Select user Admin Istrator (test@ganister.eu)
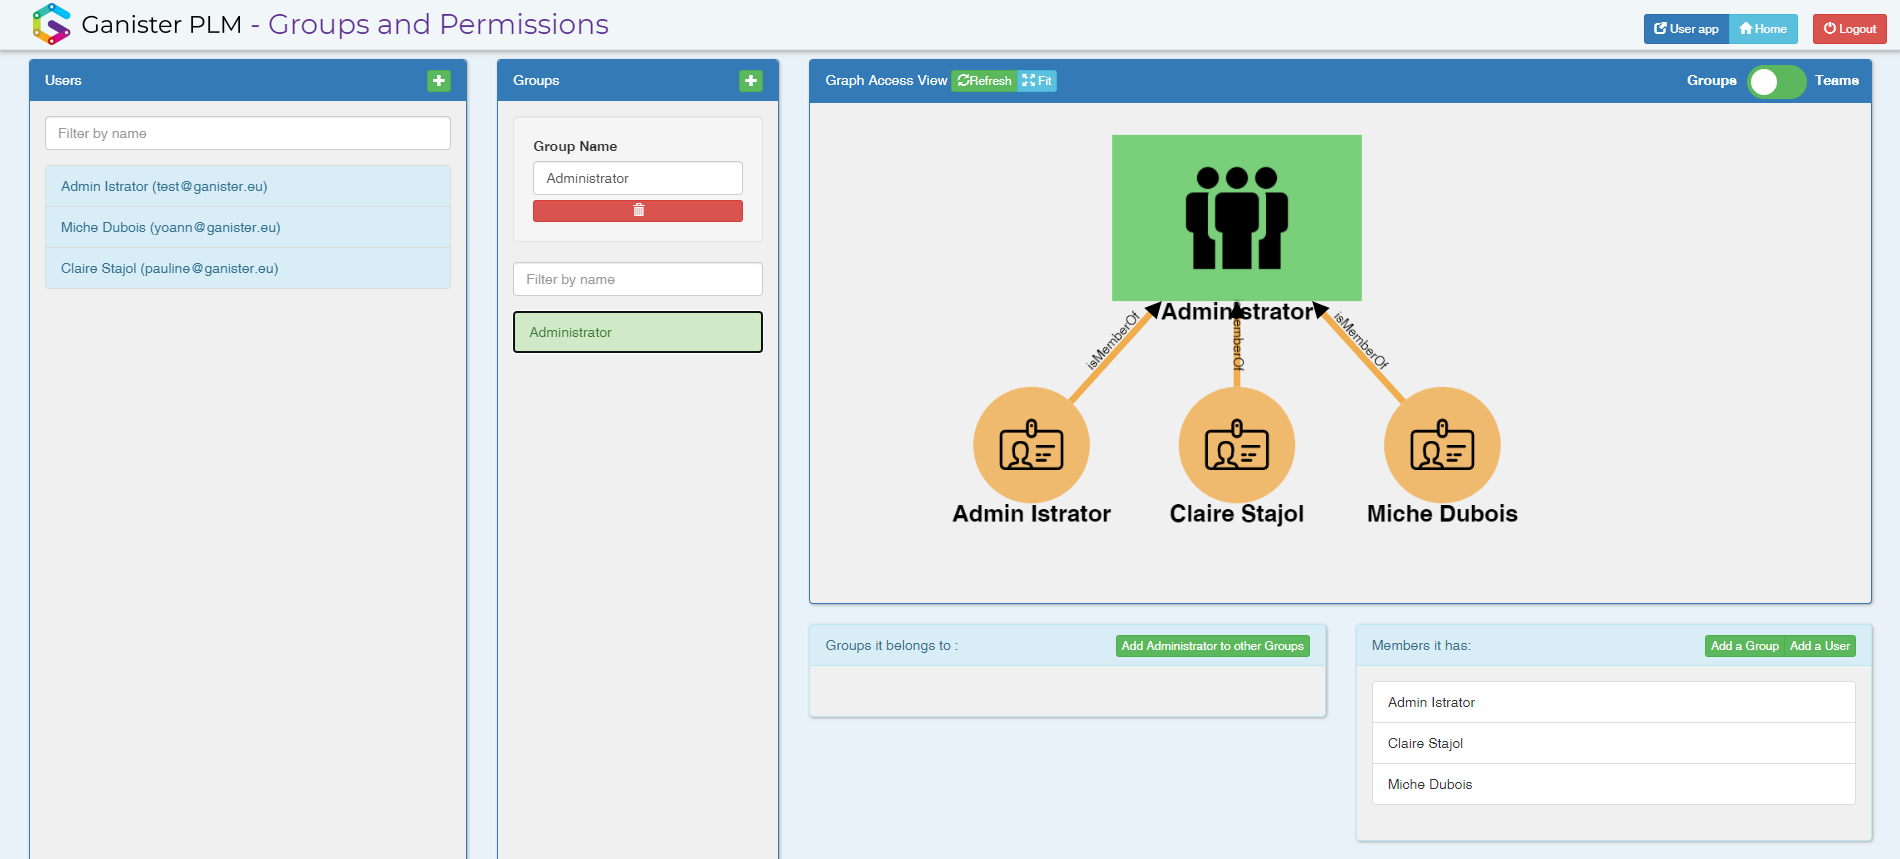 coord(248,186)
